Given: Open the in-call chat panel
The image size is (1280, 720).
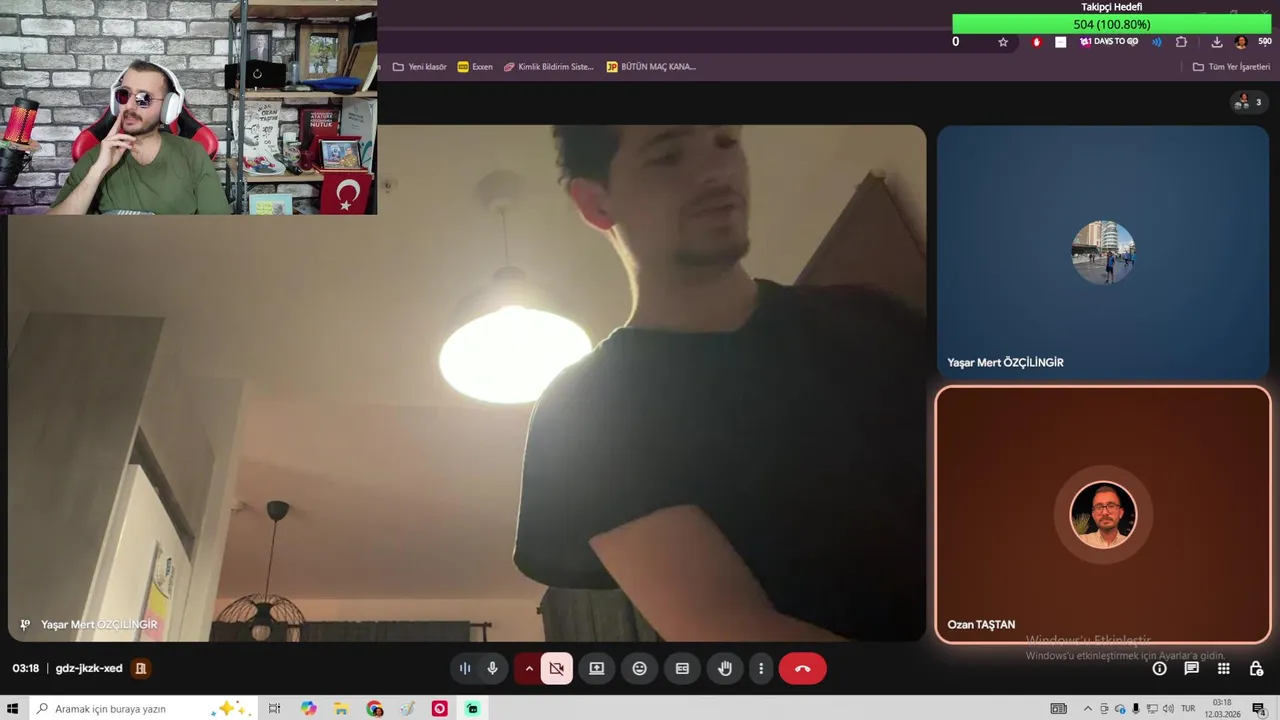Looking at the screenshot, I should coord(1191,668).
